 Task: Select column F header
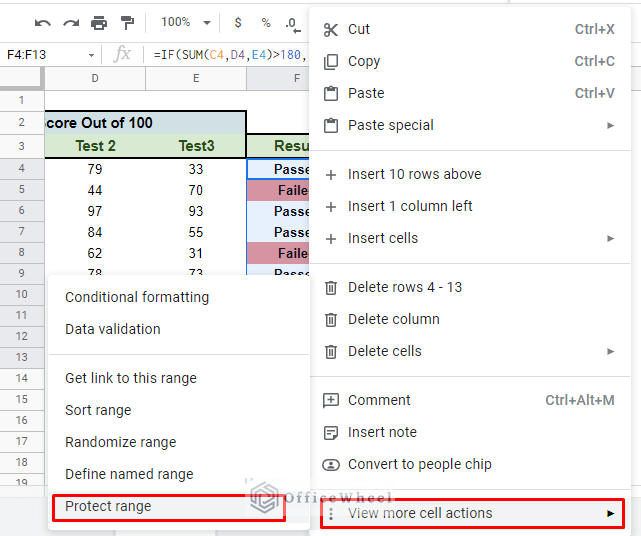[278, 78]
